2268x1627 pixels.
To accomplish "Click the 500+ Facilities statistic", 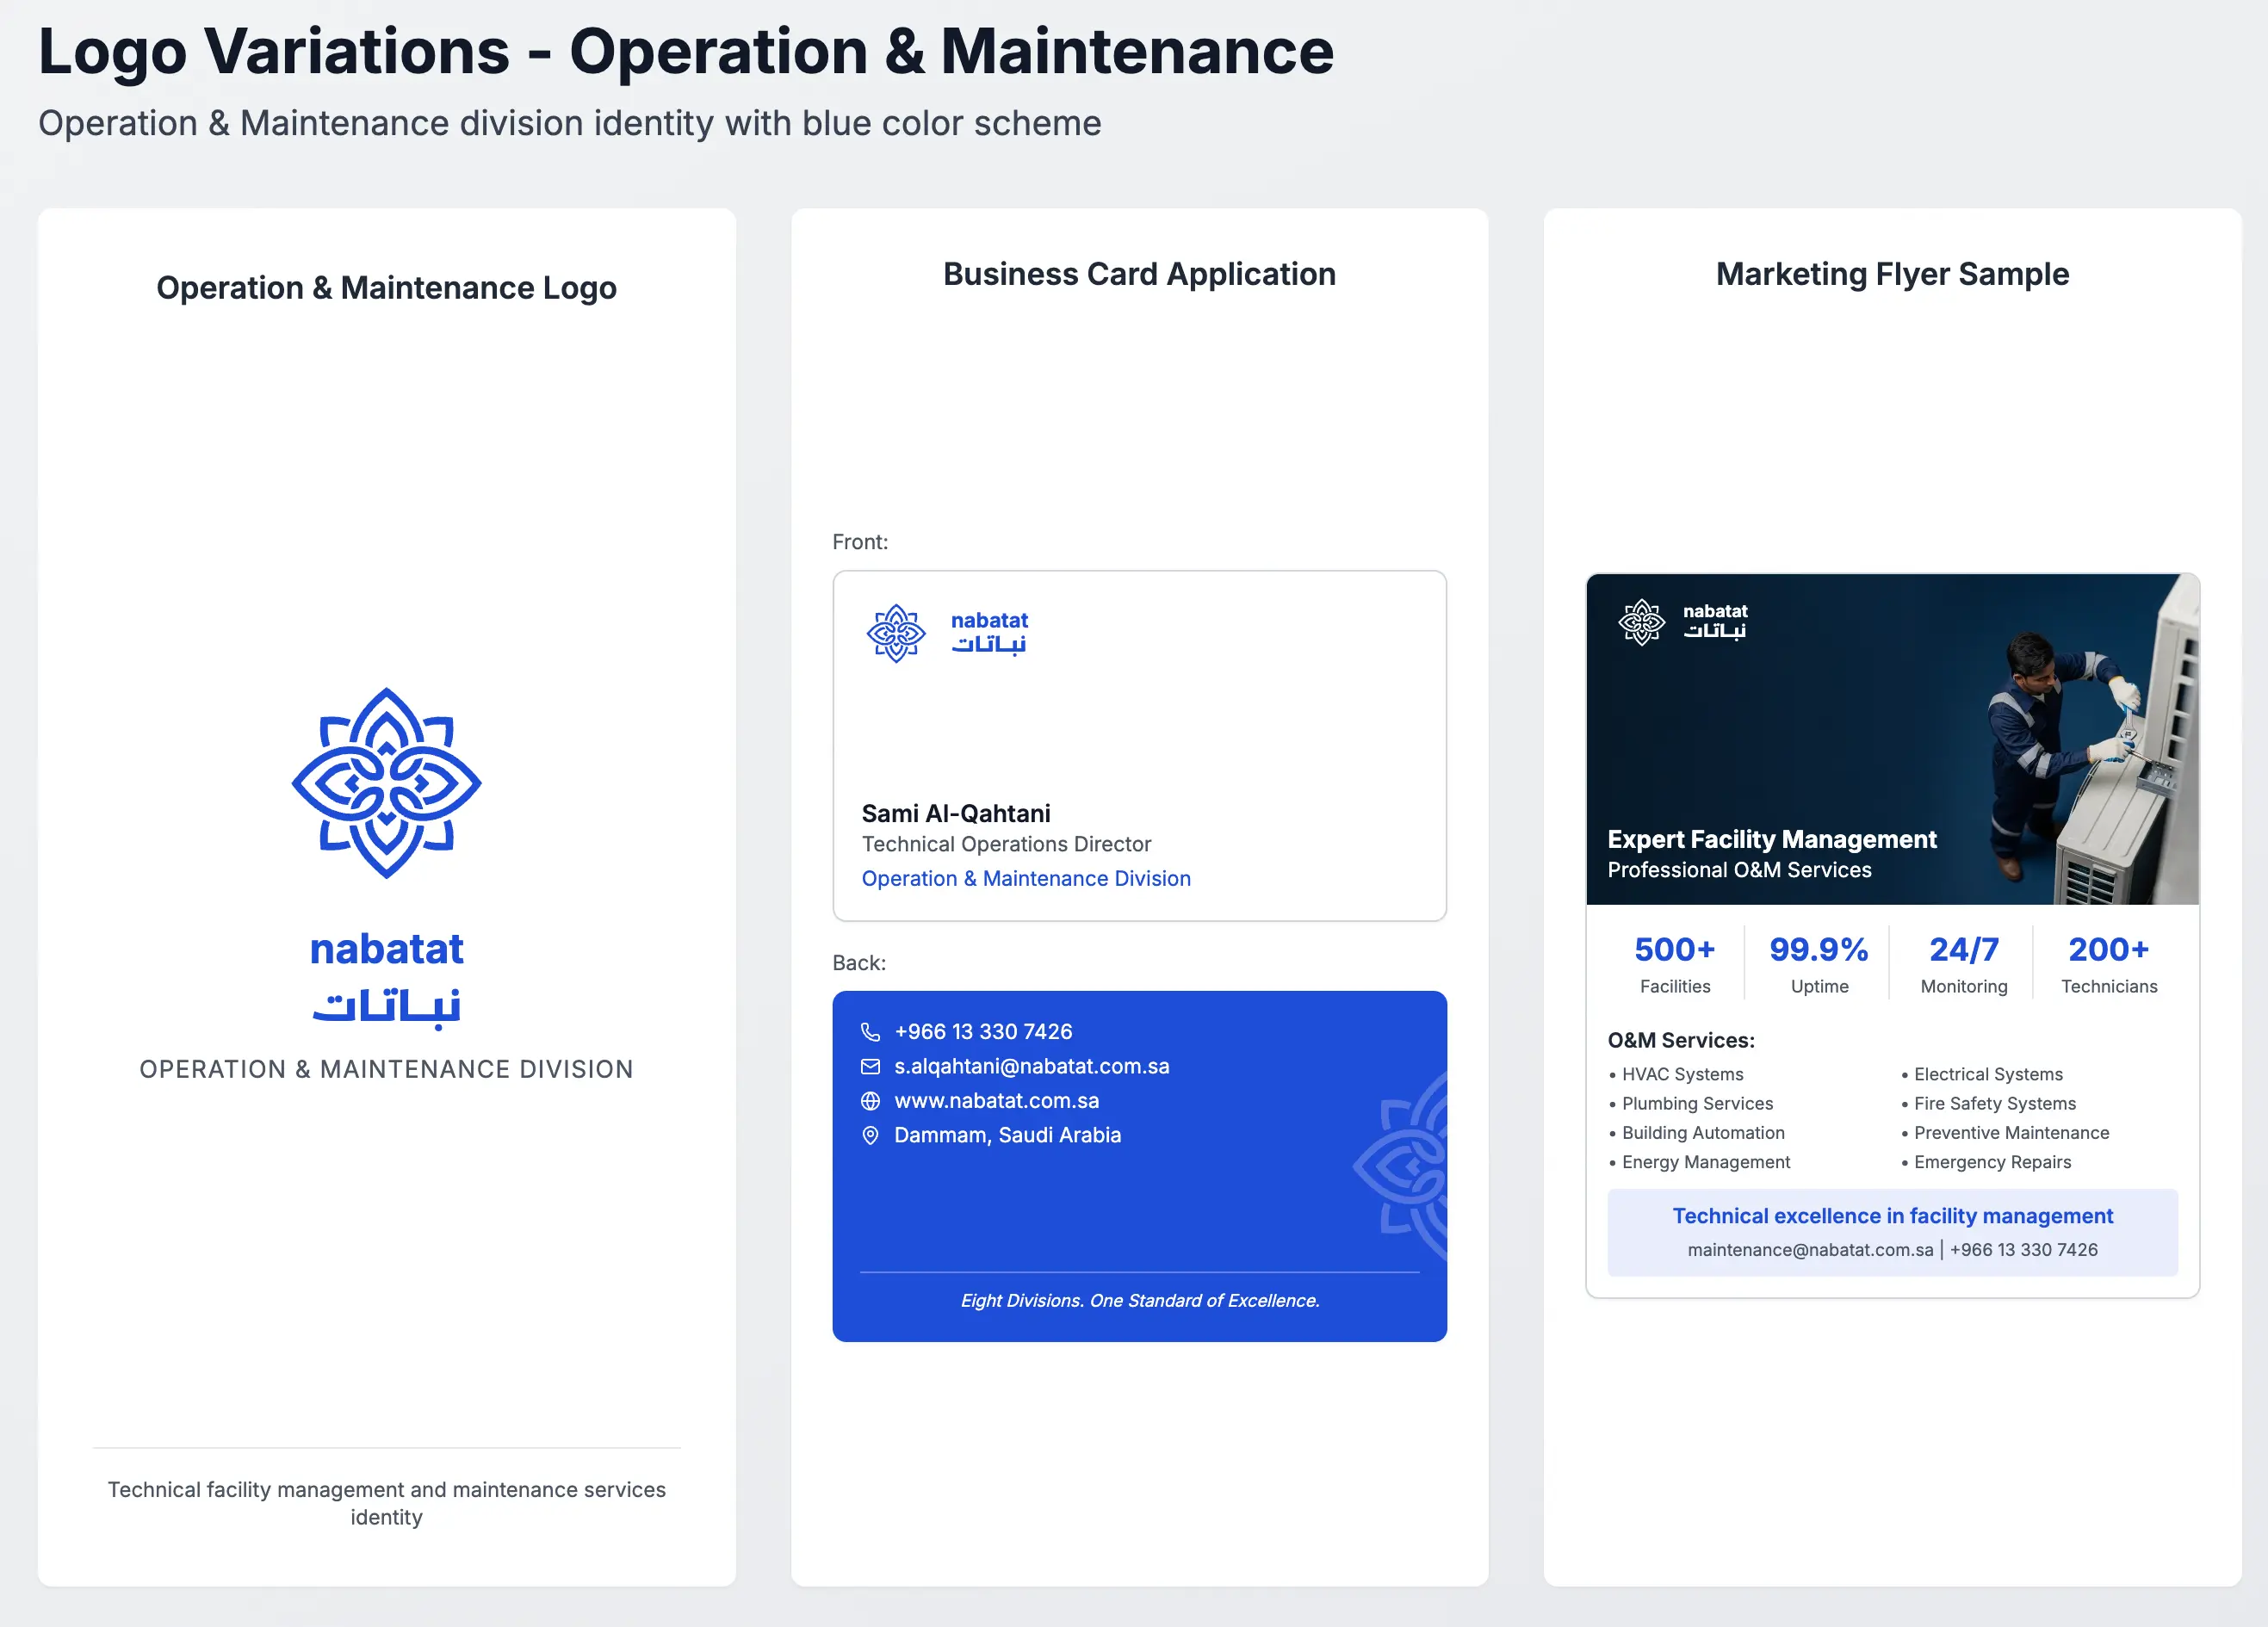I will click(1674, 963).
